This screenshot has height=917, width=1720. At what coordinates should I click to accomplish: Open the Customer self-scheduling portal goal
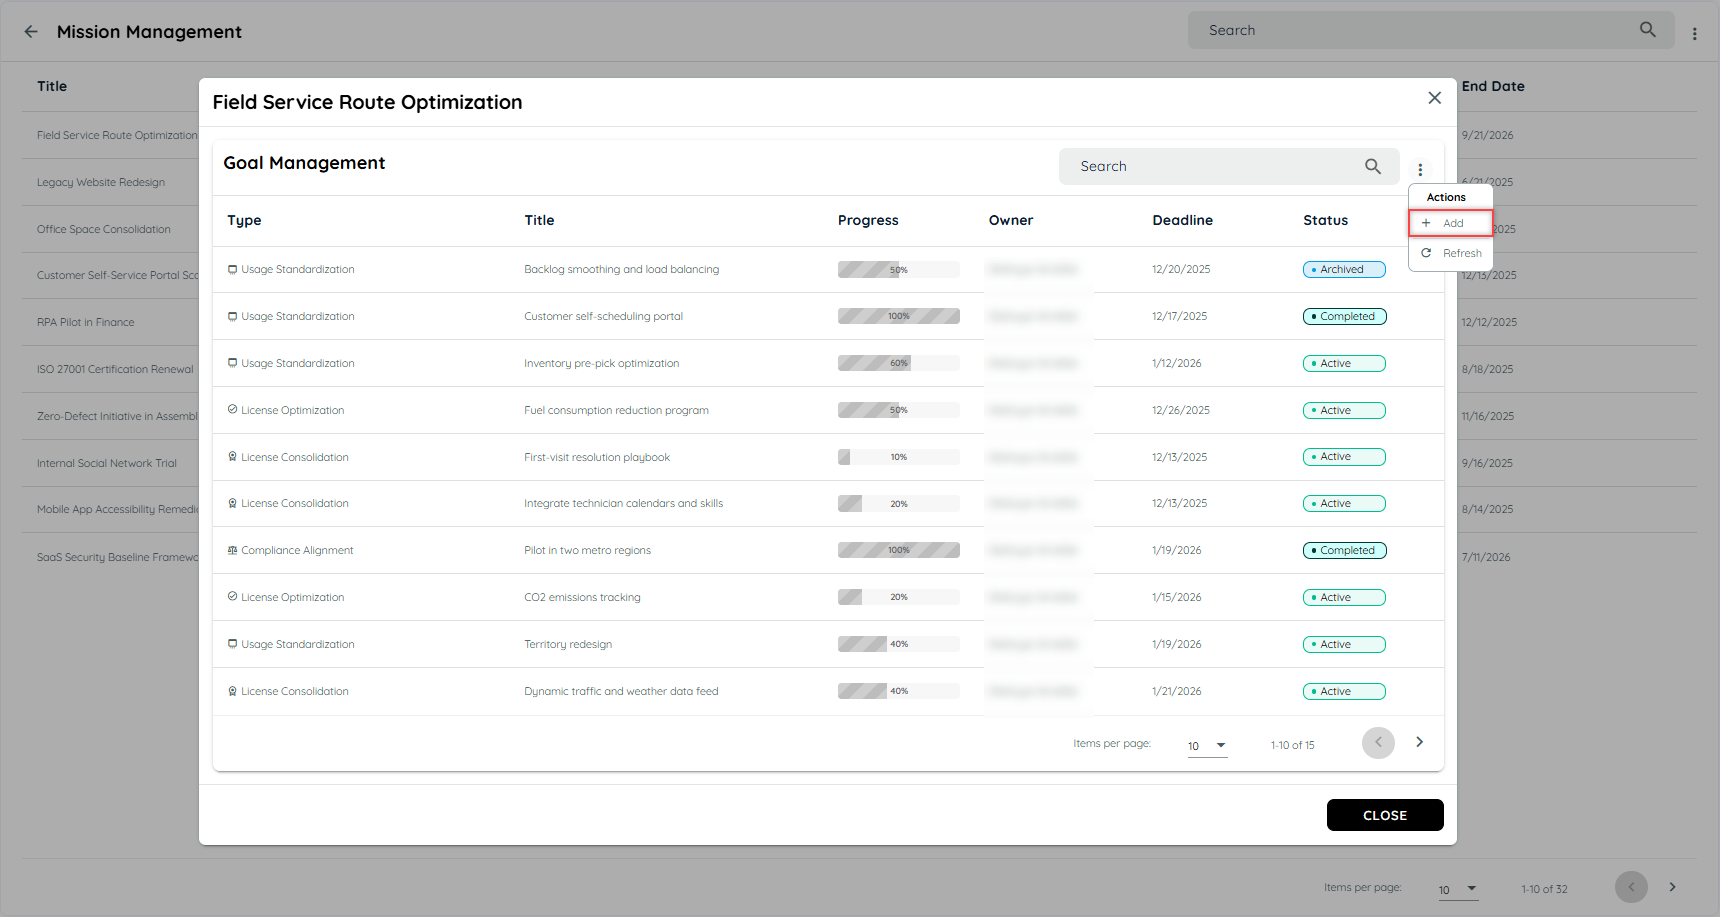603,316
